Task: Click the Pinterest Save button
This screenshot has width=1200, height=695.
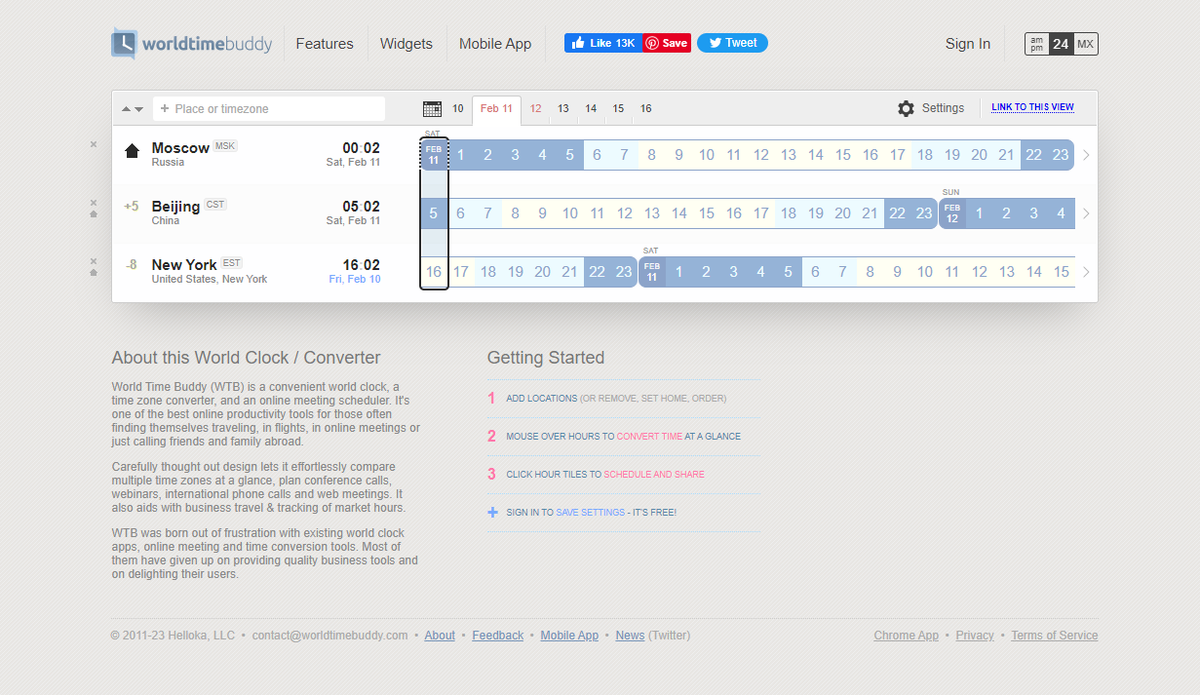Action: (x=667, y=43)
